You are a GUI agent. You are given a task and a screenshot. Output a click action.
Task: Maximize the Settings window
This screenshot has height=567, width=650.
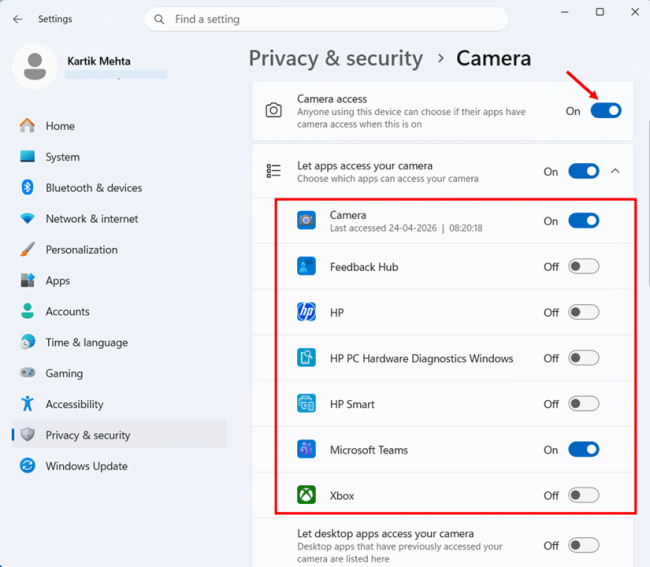pyautogui.click(x=599, y=12)
